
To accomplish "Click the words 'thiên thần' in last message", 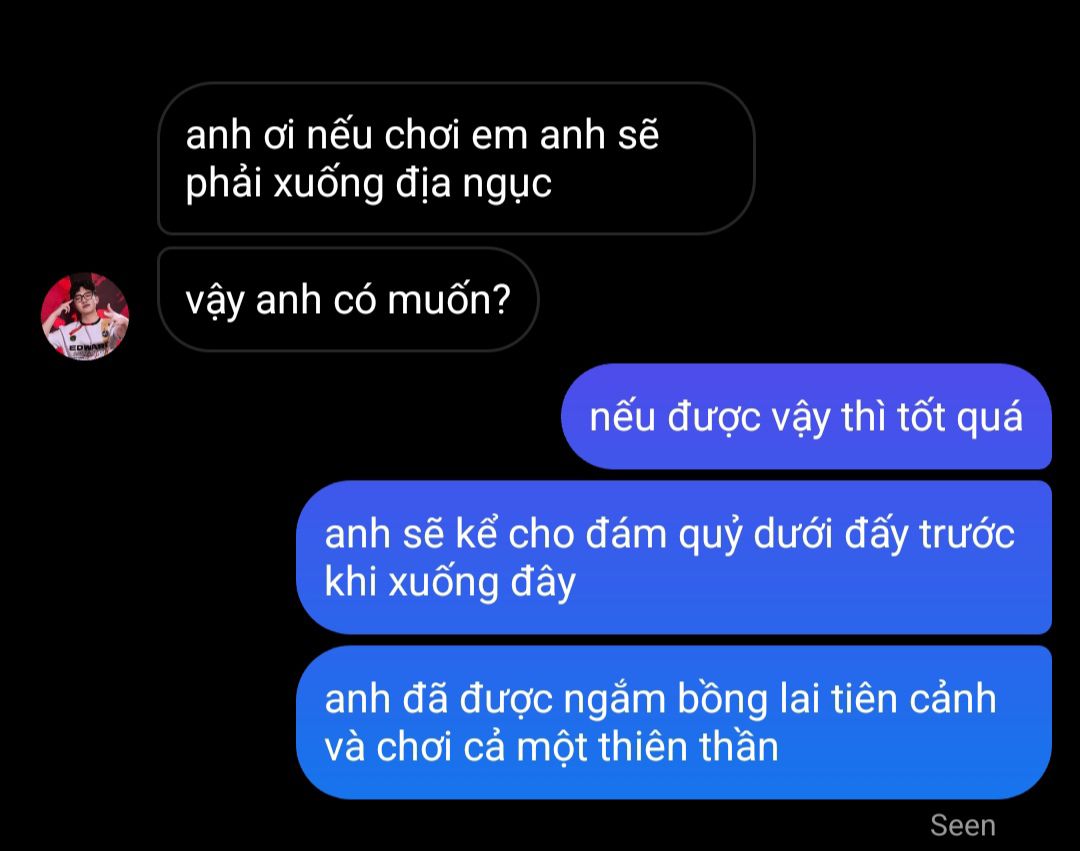I will pos(688,747).
